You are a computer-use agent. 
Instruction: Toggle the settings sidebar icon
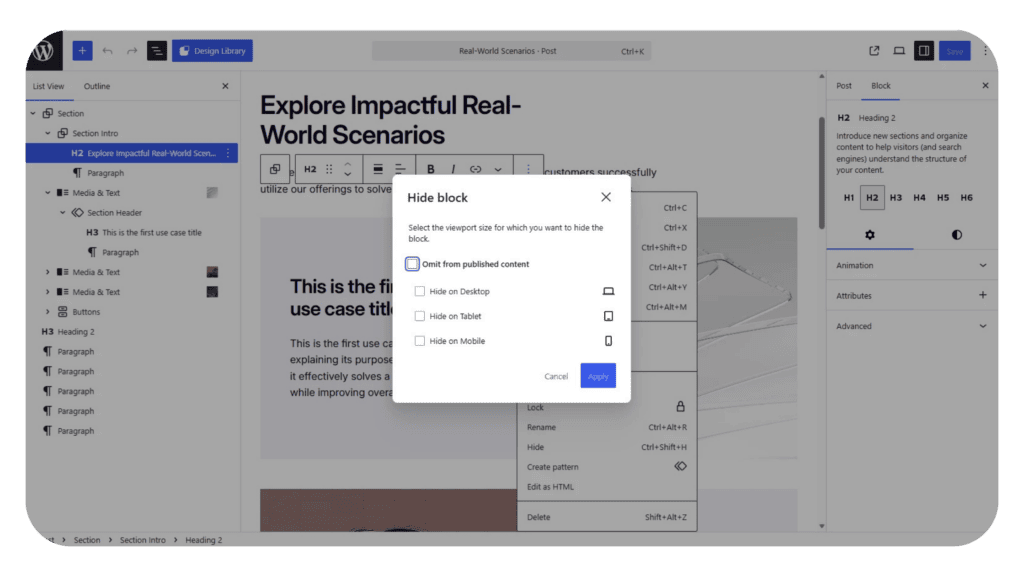[923, 51]
